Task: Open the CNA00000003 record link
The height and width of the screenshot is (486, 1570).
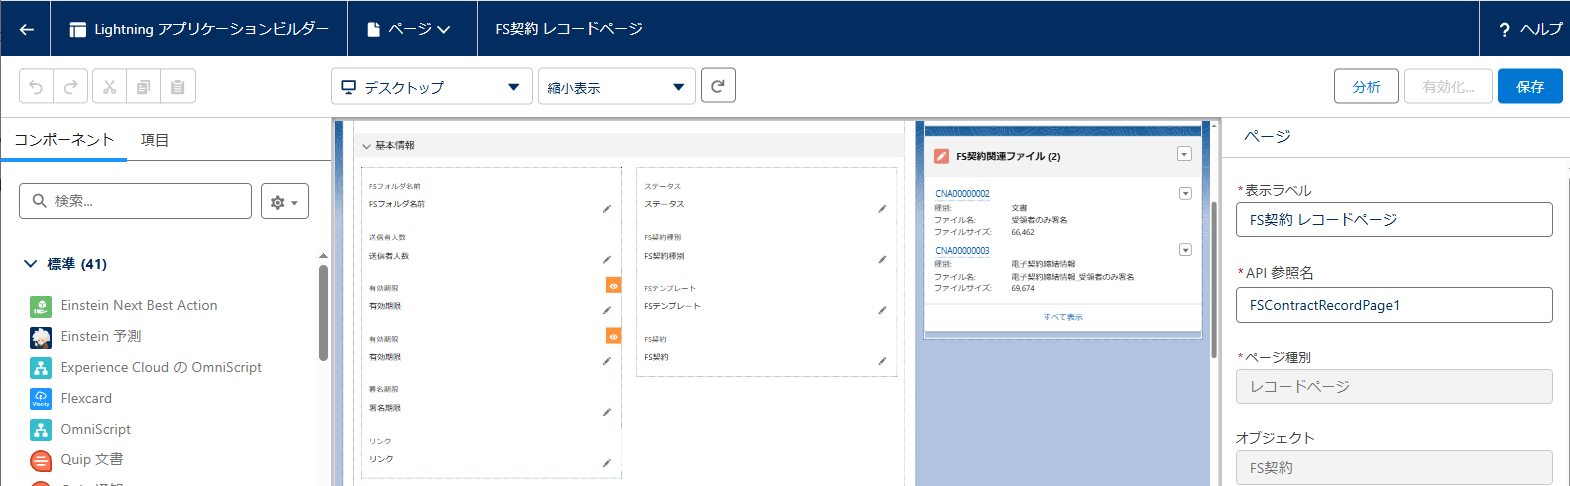Action: tap(962, 251)
